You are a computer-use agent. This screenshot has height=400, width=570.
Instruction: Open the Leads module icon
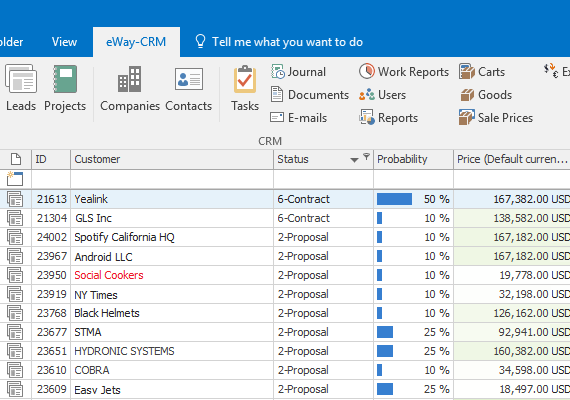pos(21,79)
